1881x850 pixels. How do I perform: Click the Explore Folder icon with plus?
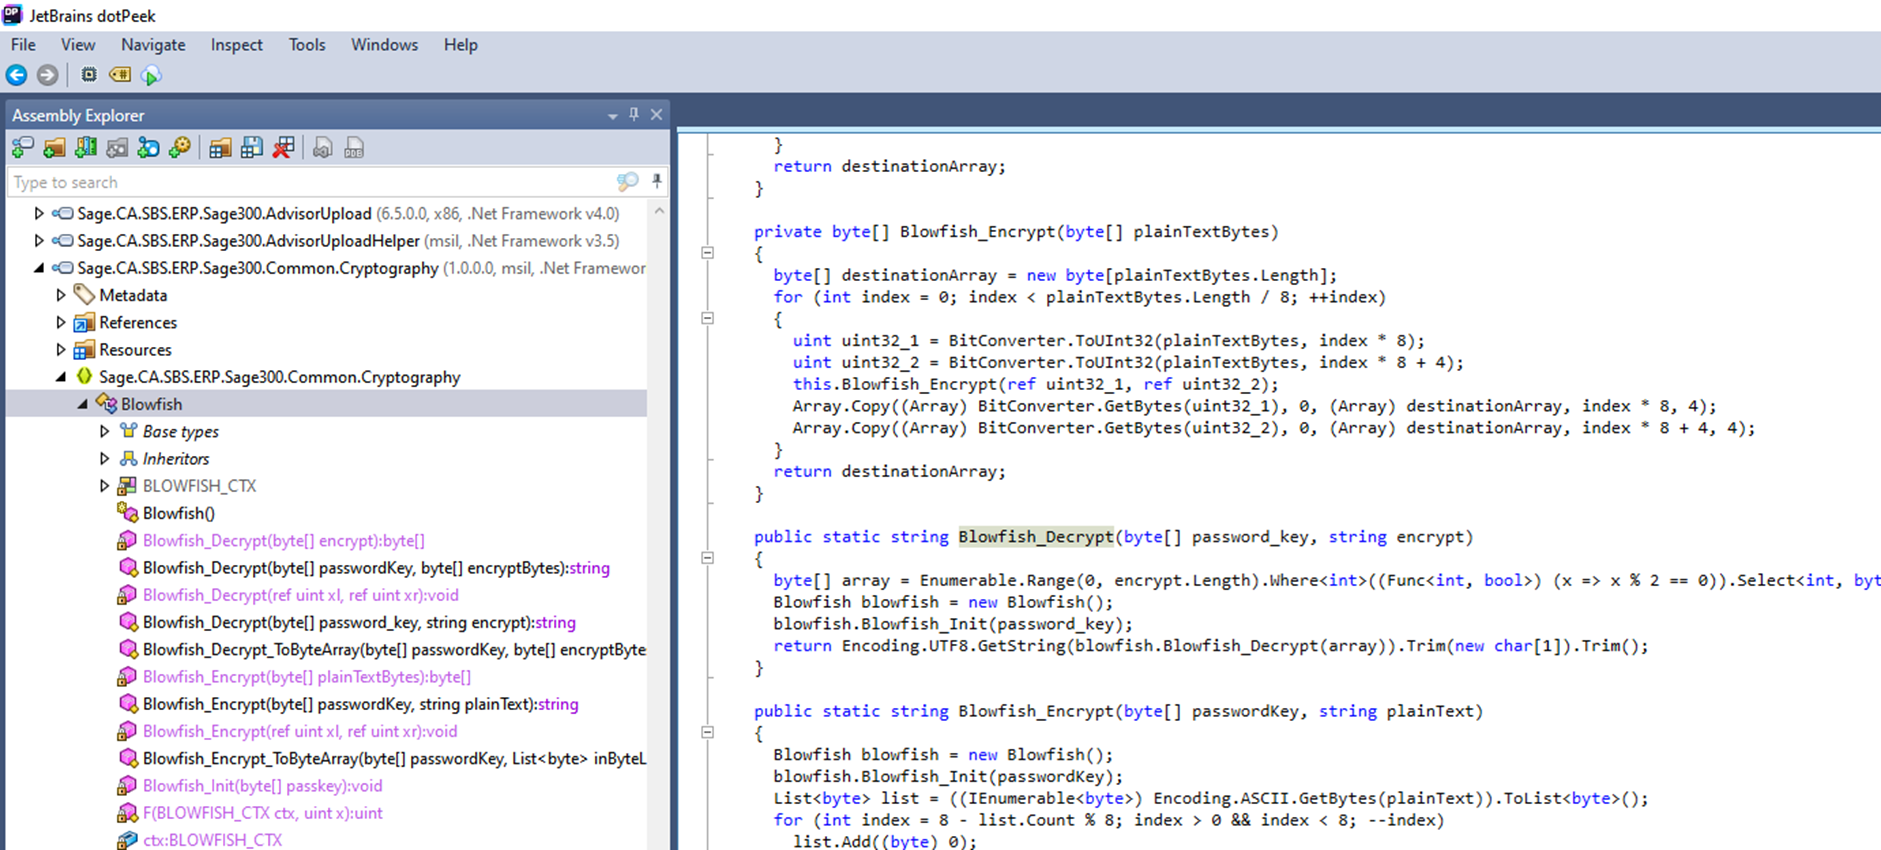(x=54, y=148)
